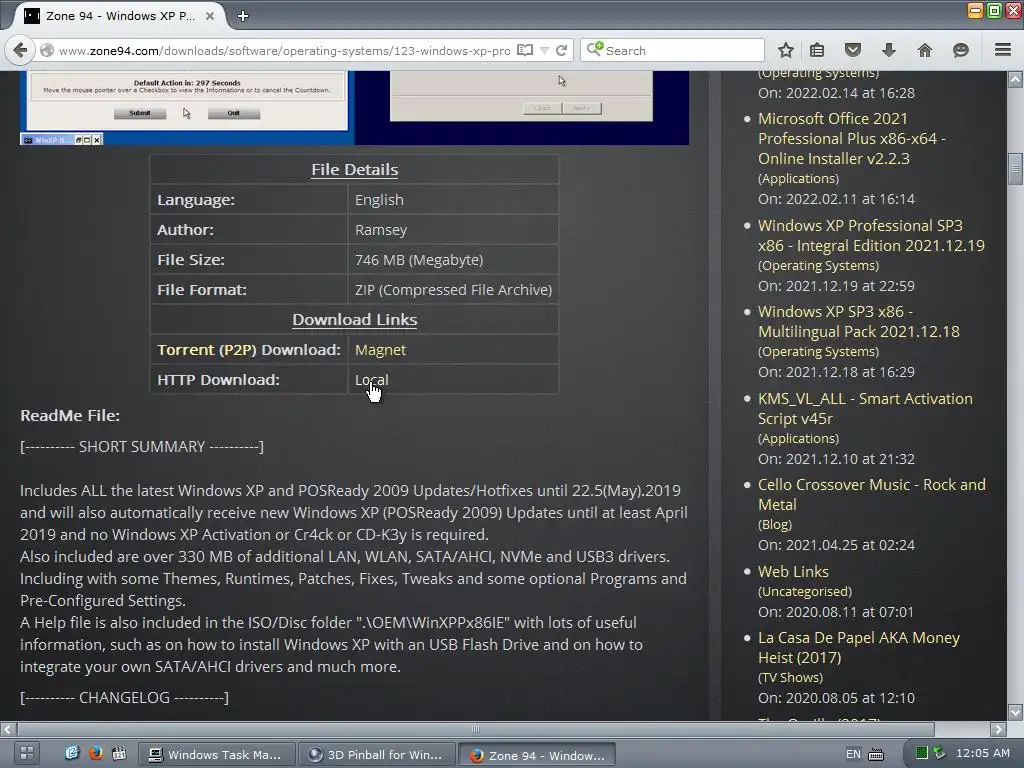This screenshot has height=768, width=1024.
Task: Close the Zone 94 browser tab
Action: tap(210, 16)
